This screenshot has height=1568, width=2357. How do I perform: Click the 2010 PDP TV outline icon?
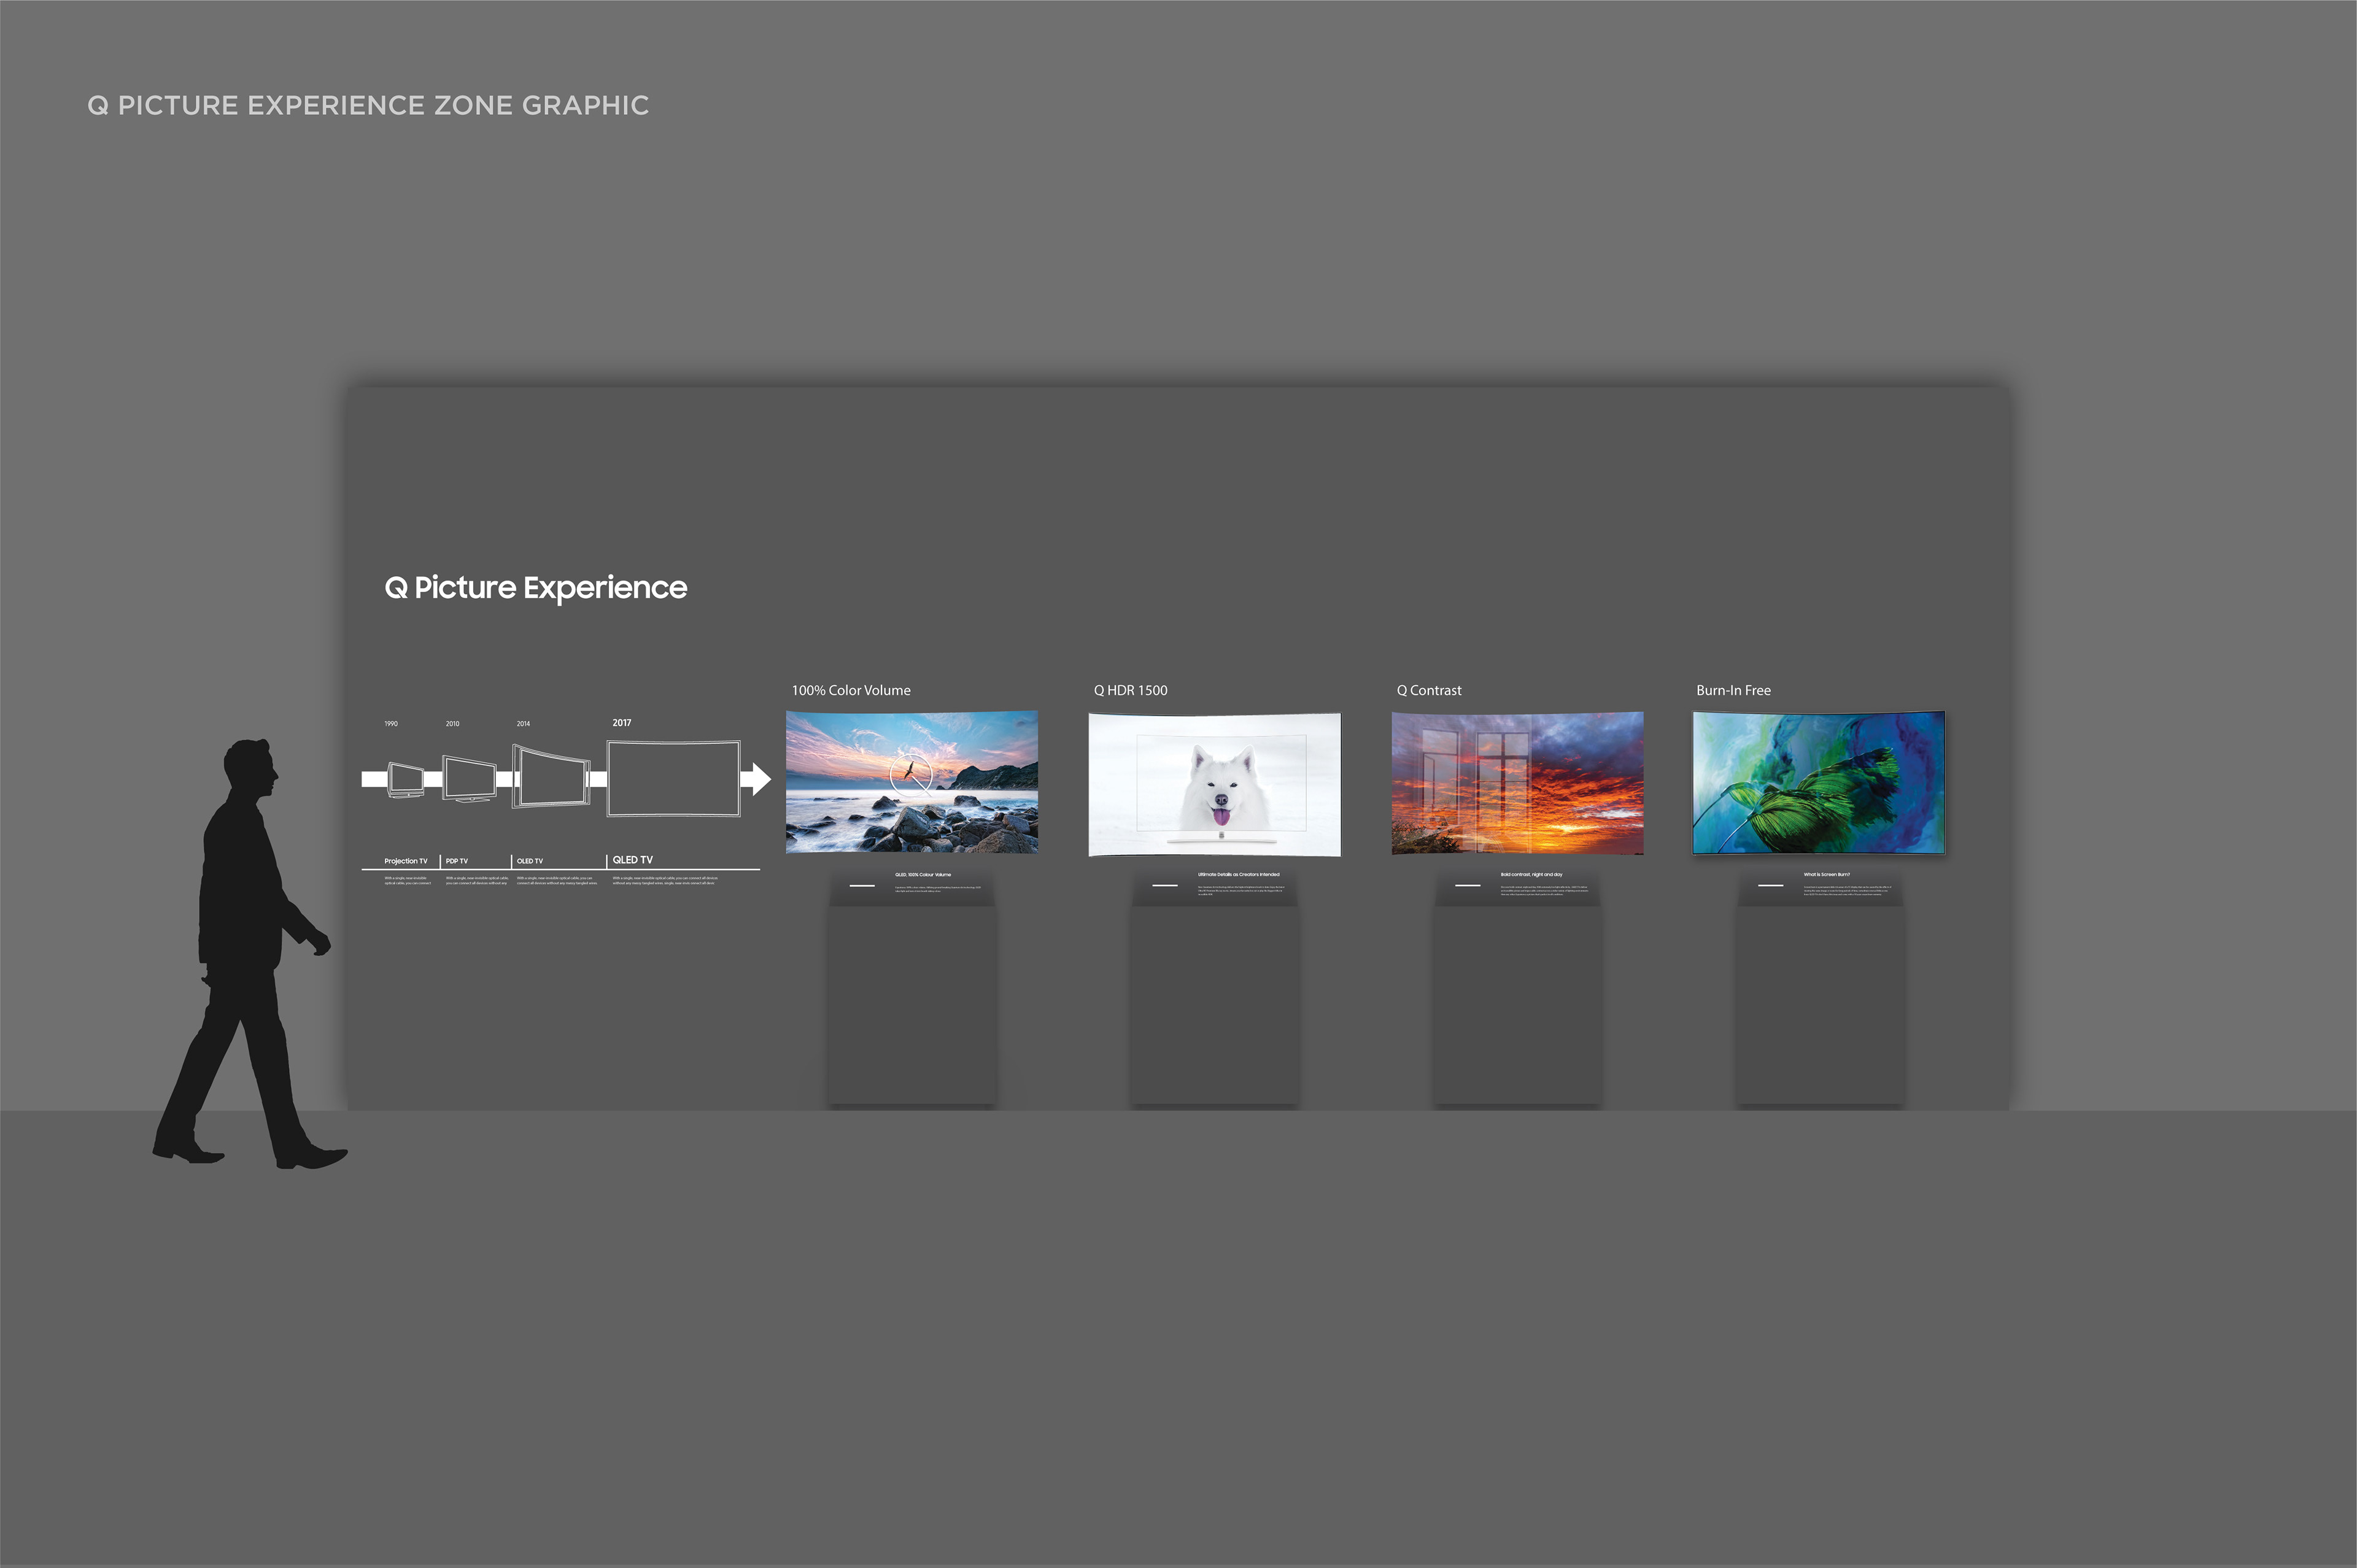click(469, 779)
